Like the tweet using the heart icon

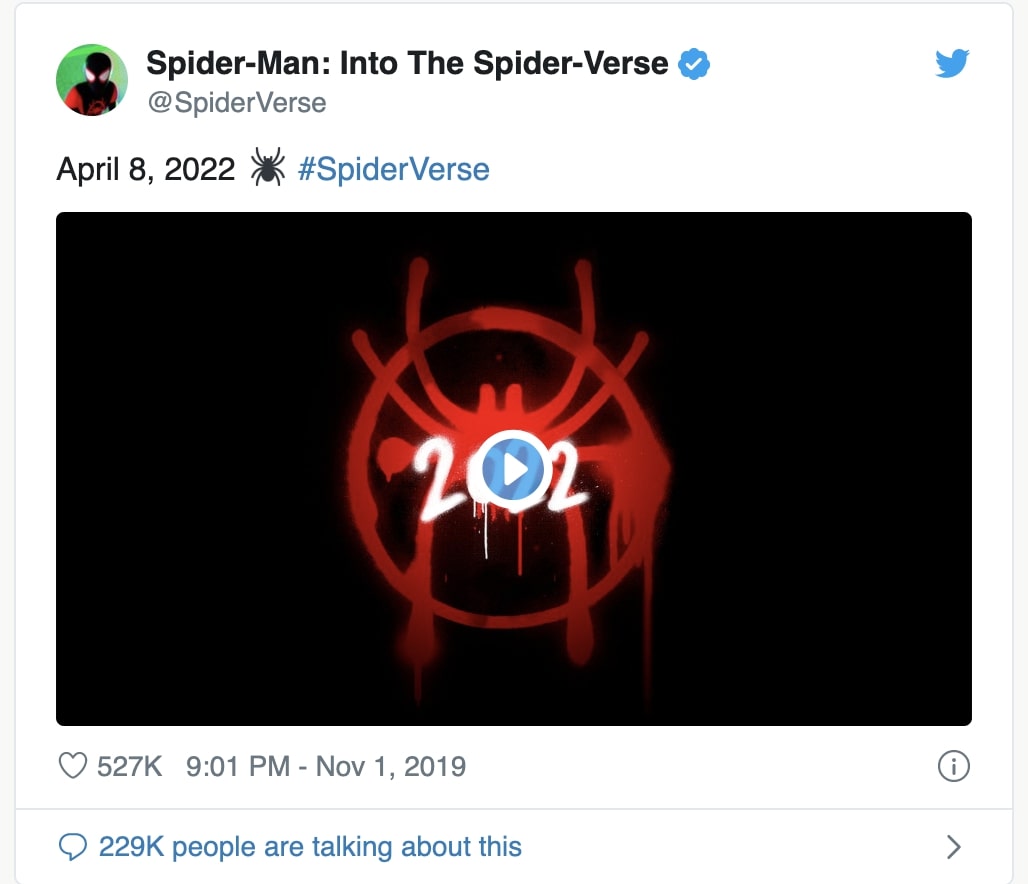pos(71,766)
